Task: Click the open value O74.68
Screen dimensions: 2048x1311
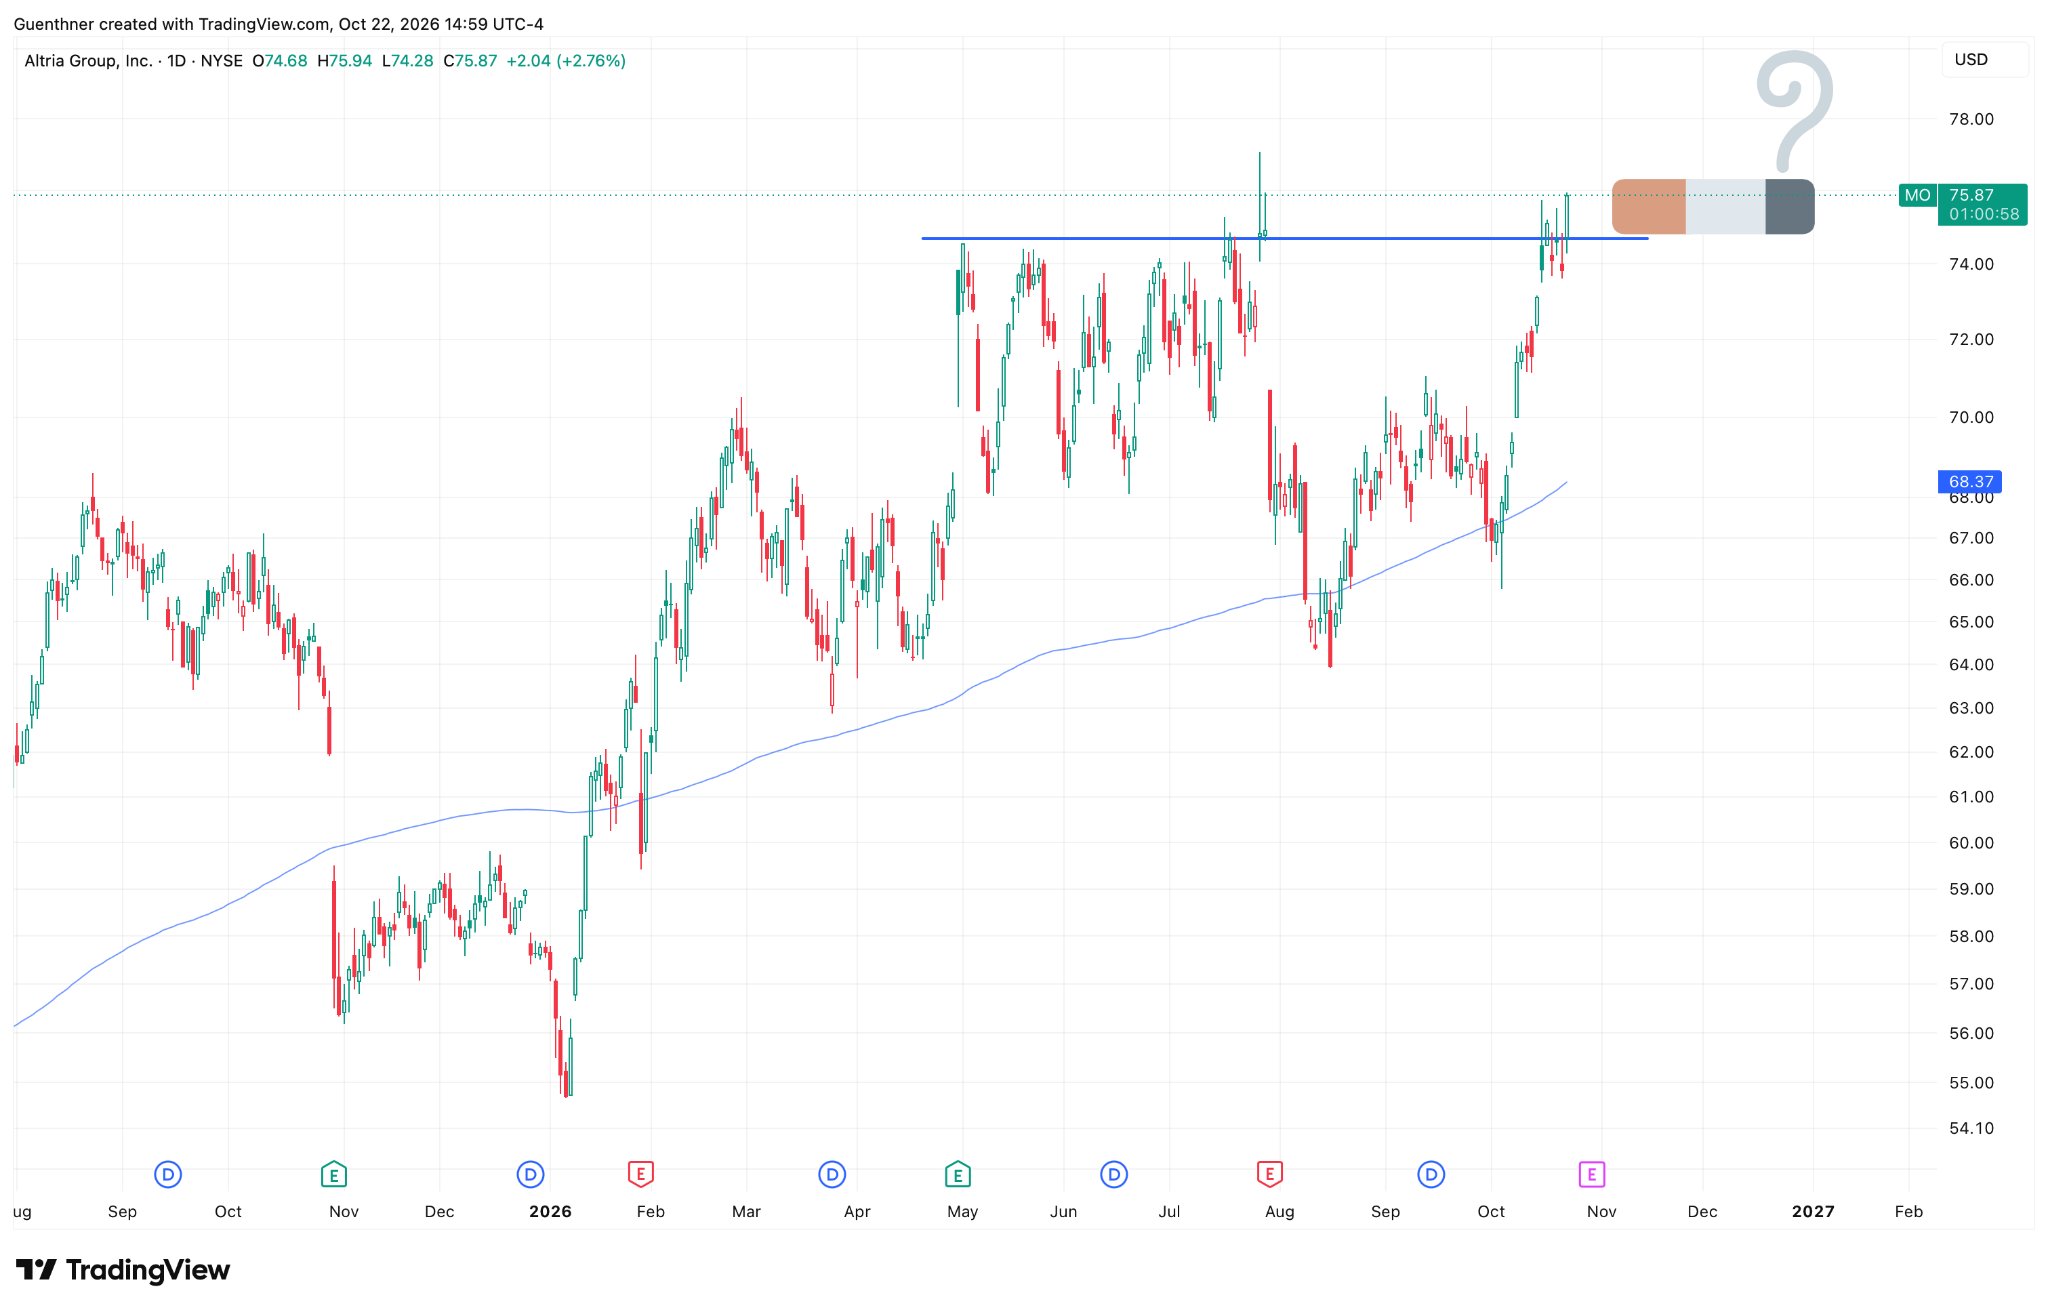Action: click(280, 61)
